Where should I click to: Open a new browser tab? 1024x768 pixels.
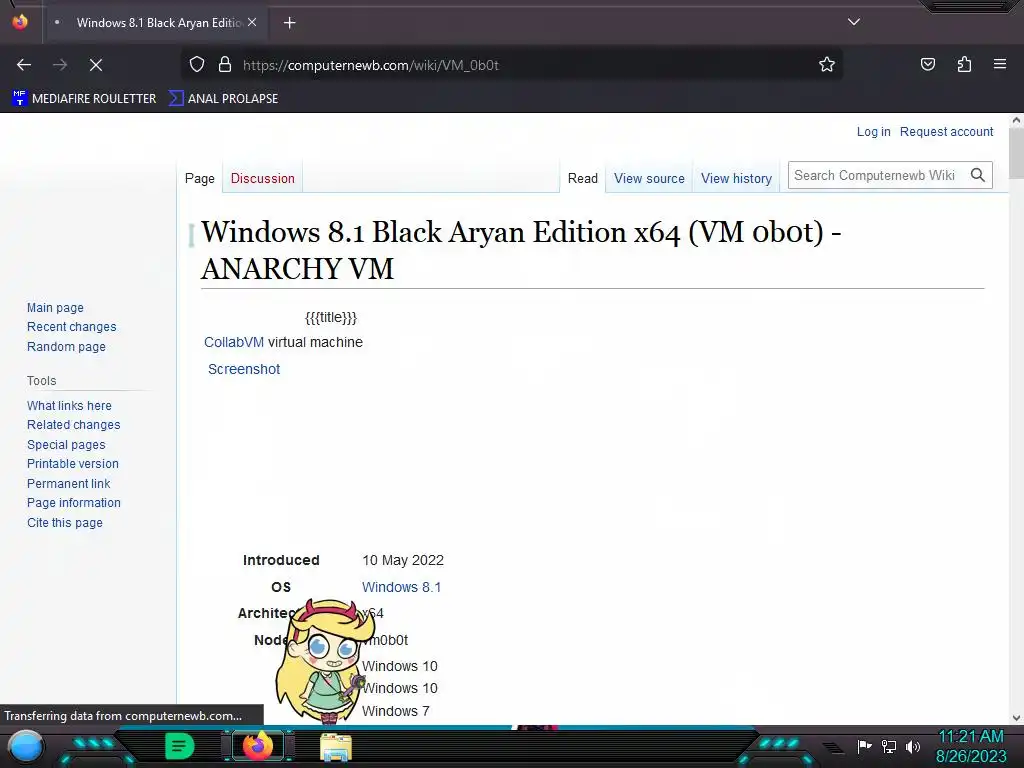point(289,23)
